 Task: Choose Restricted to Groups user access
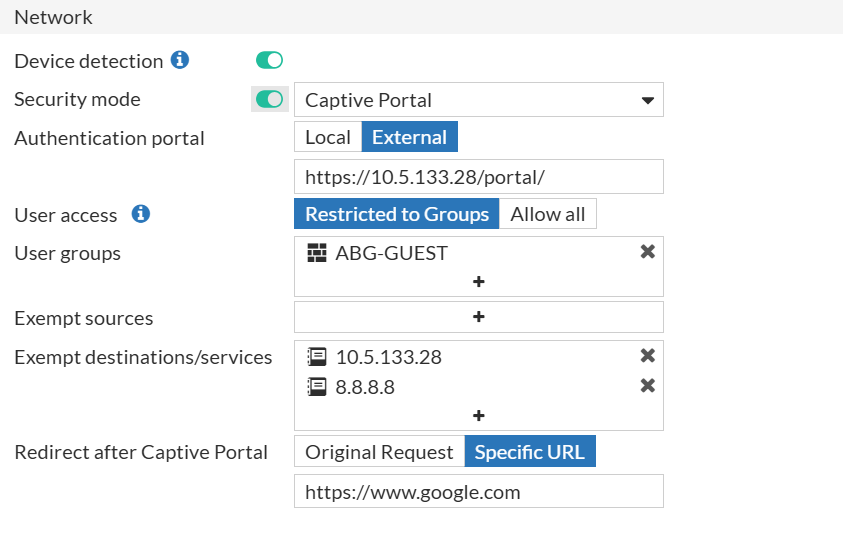tap(396, 214)
